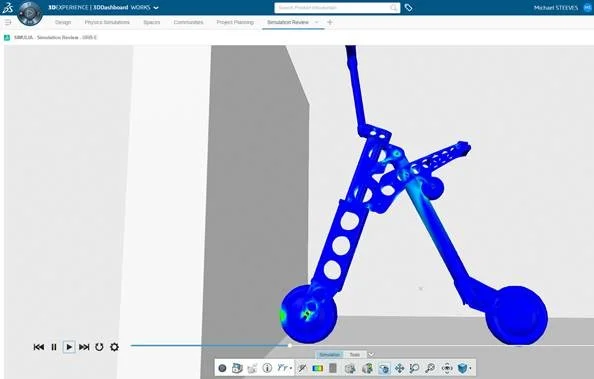Select the pan move arrows tool
Viewport: 594px width, 379px height.
point(399,368)
